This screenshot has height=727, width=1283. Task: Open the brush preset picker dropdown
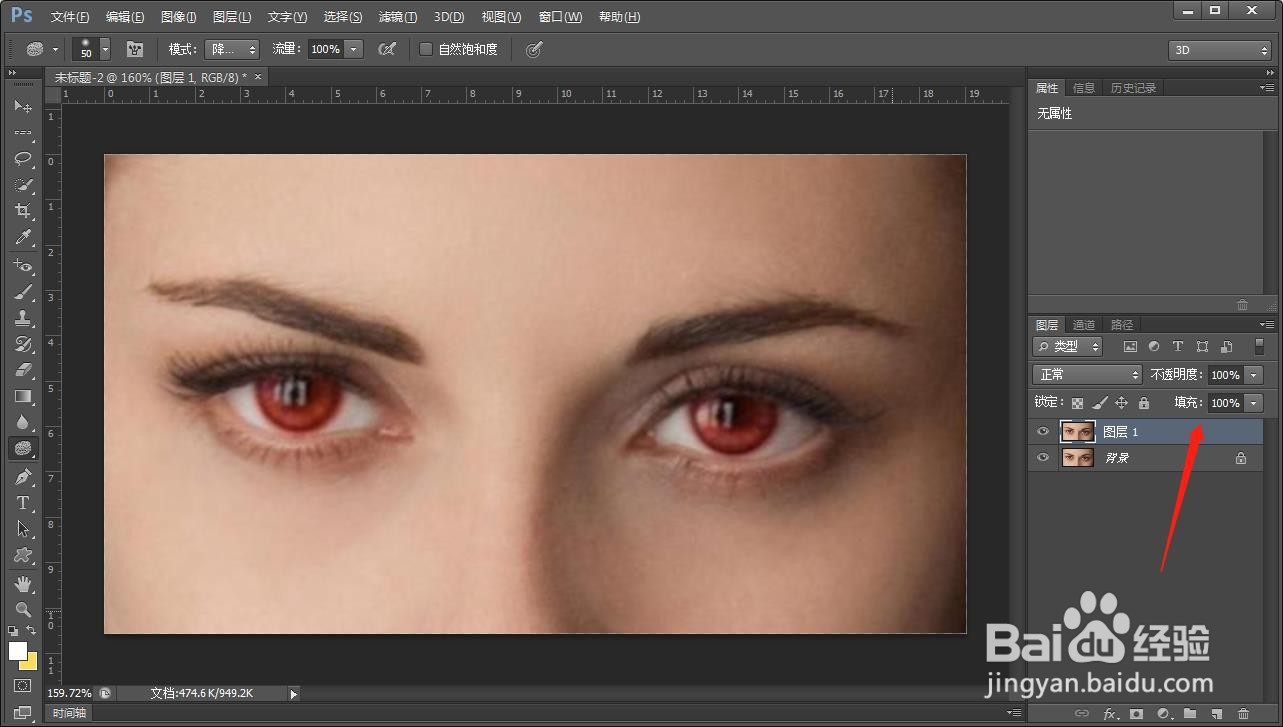105,49
